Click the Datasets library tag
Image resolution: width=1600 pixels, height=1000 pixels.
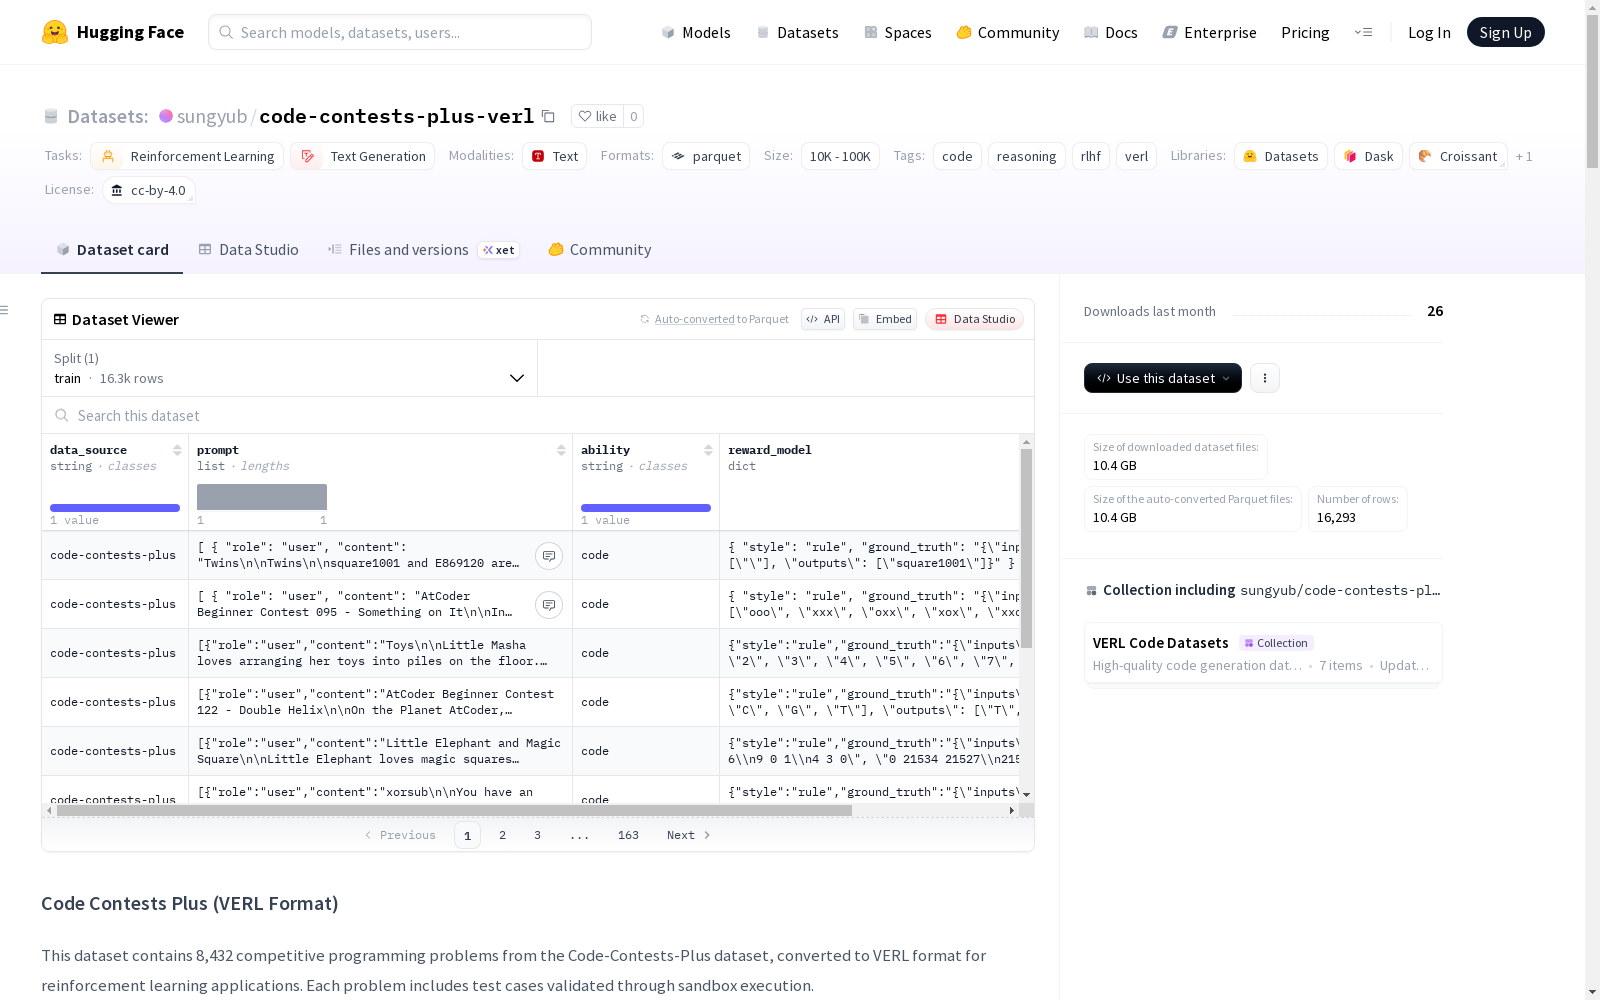click(x=1281, y=156)
